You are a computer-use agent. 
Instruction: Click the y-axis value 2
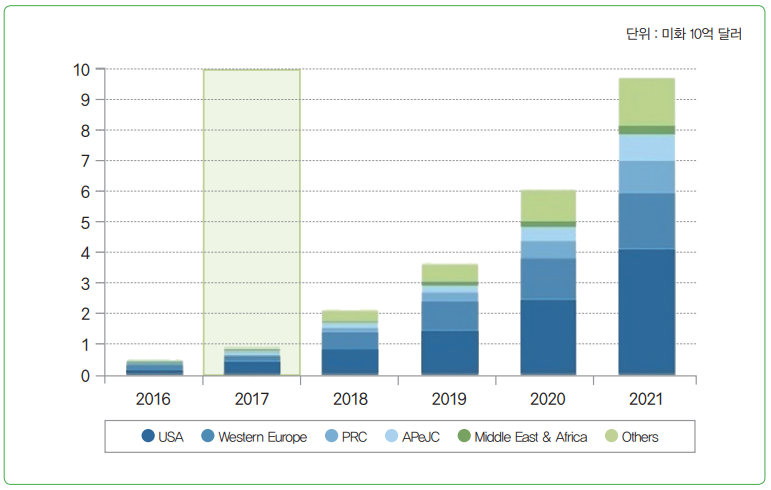(x=86, y=315)
